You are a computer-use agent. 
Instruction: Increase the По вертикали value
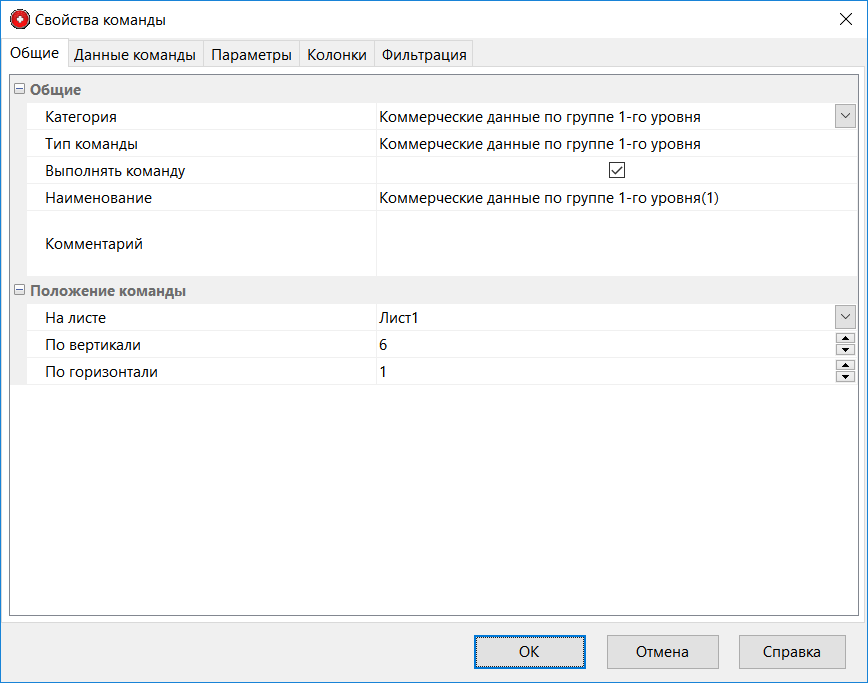(x=846, y=339)
